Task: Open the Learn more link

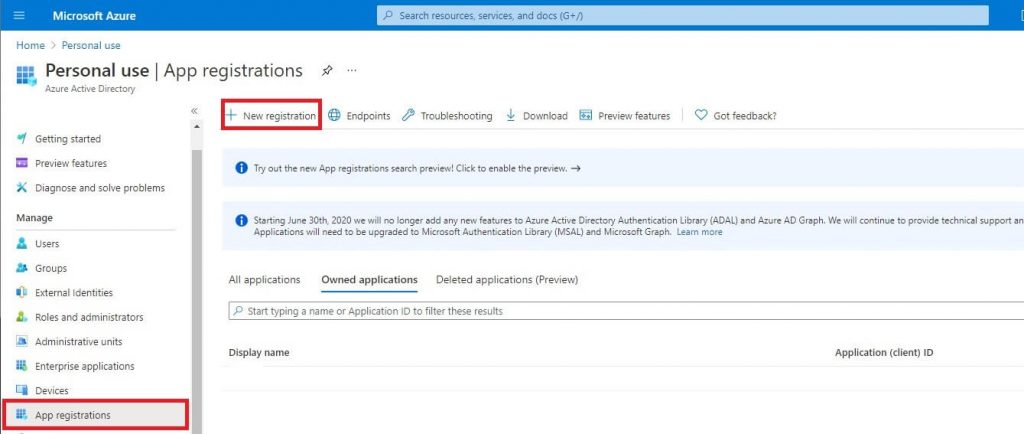Action: pos(699,232)
